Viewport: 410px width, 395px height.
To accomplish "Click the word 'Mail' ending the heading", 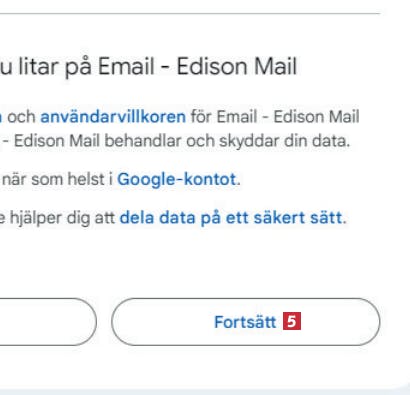I will (275, 66).
